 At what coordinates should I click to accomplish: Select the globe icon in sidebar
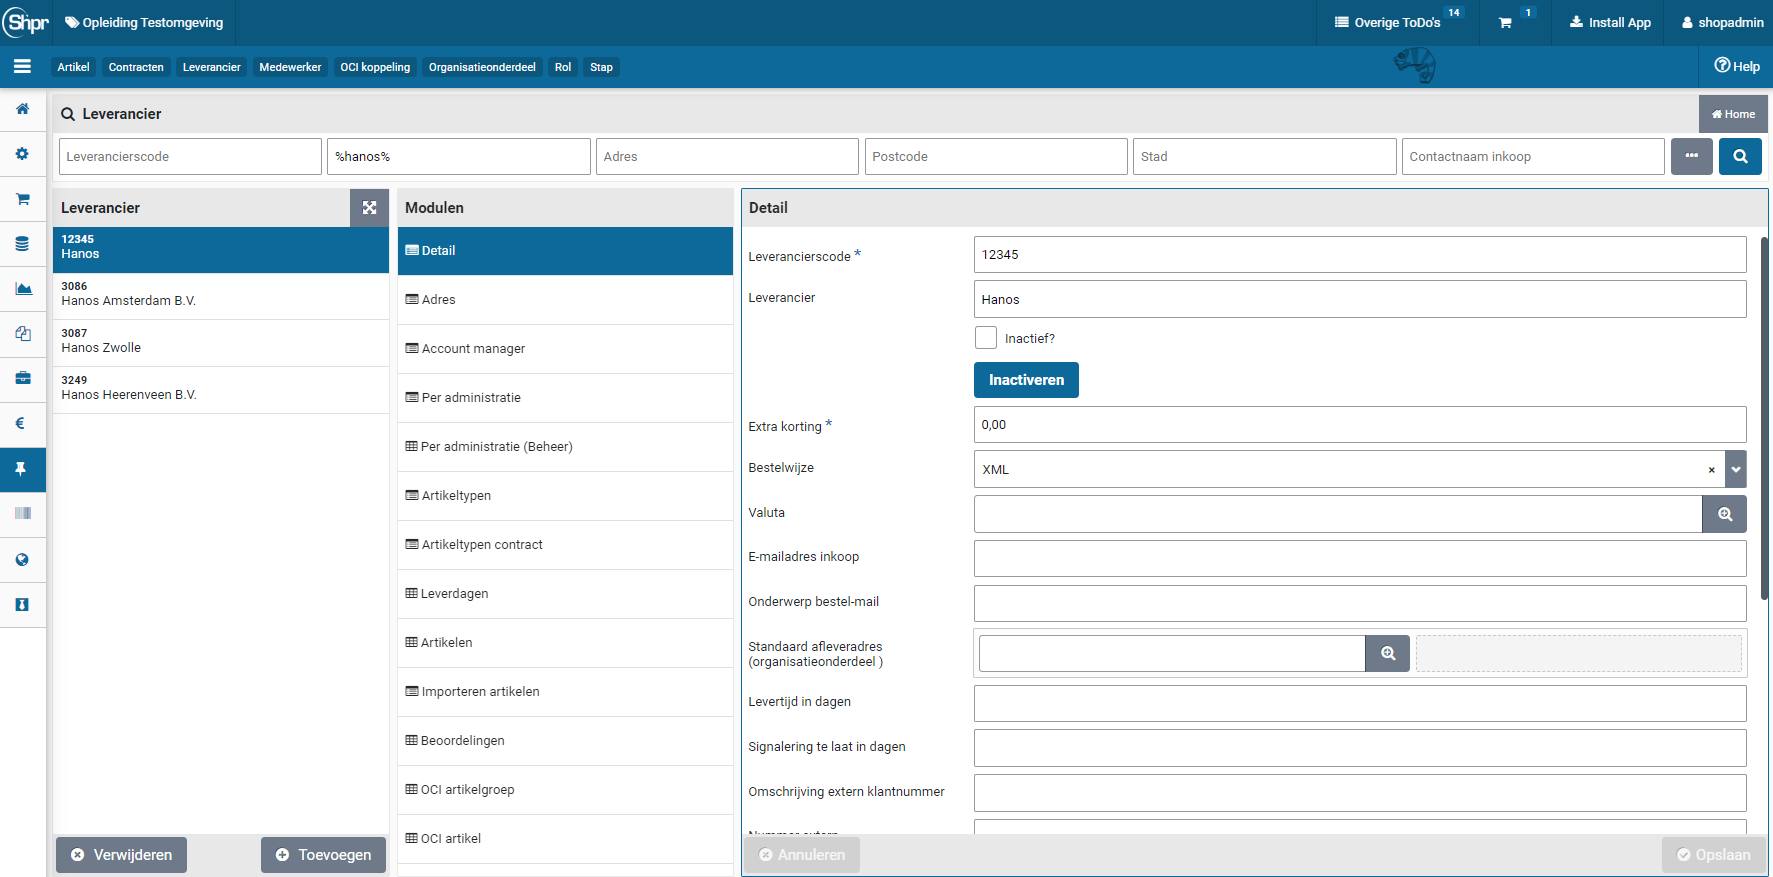(22, 560)
